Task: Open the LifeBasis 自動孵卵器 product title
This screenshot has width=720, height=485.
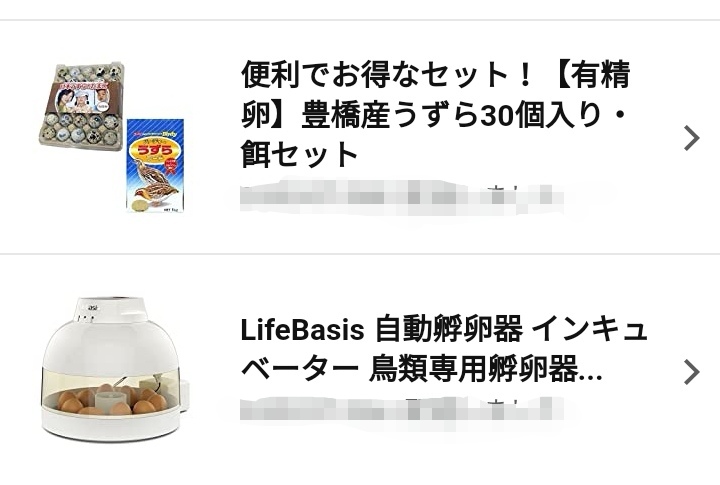Action: (x=444, y=349)
